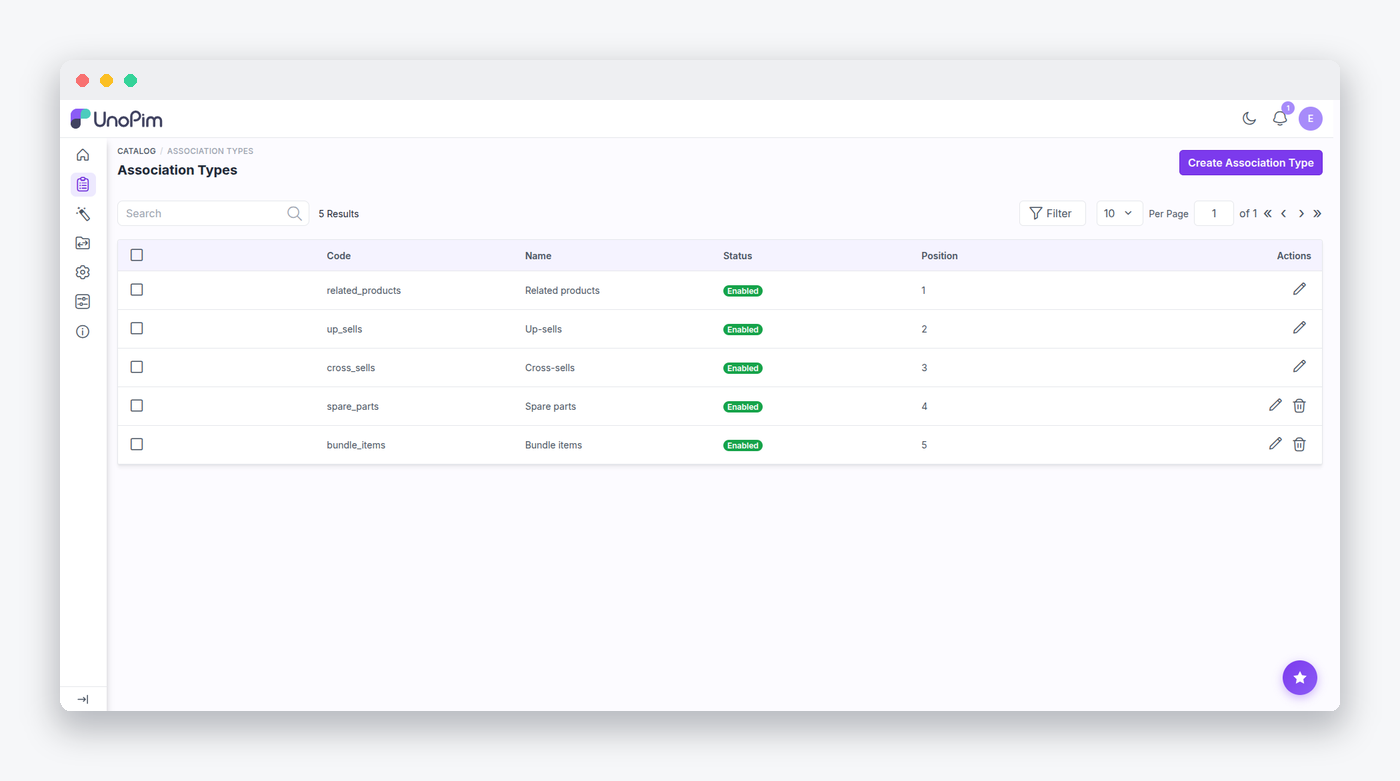Open the Settings gear icon in sidebar
Viewport: 1400px width, 781px height.
click(x=83, y=272)
